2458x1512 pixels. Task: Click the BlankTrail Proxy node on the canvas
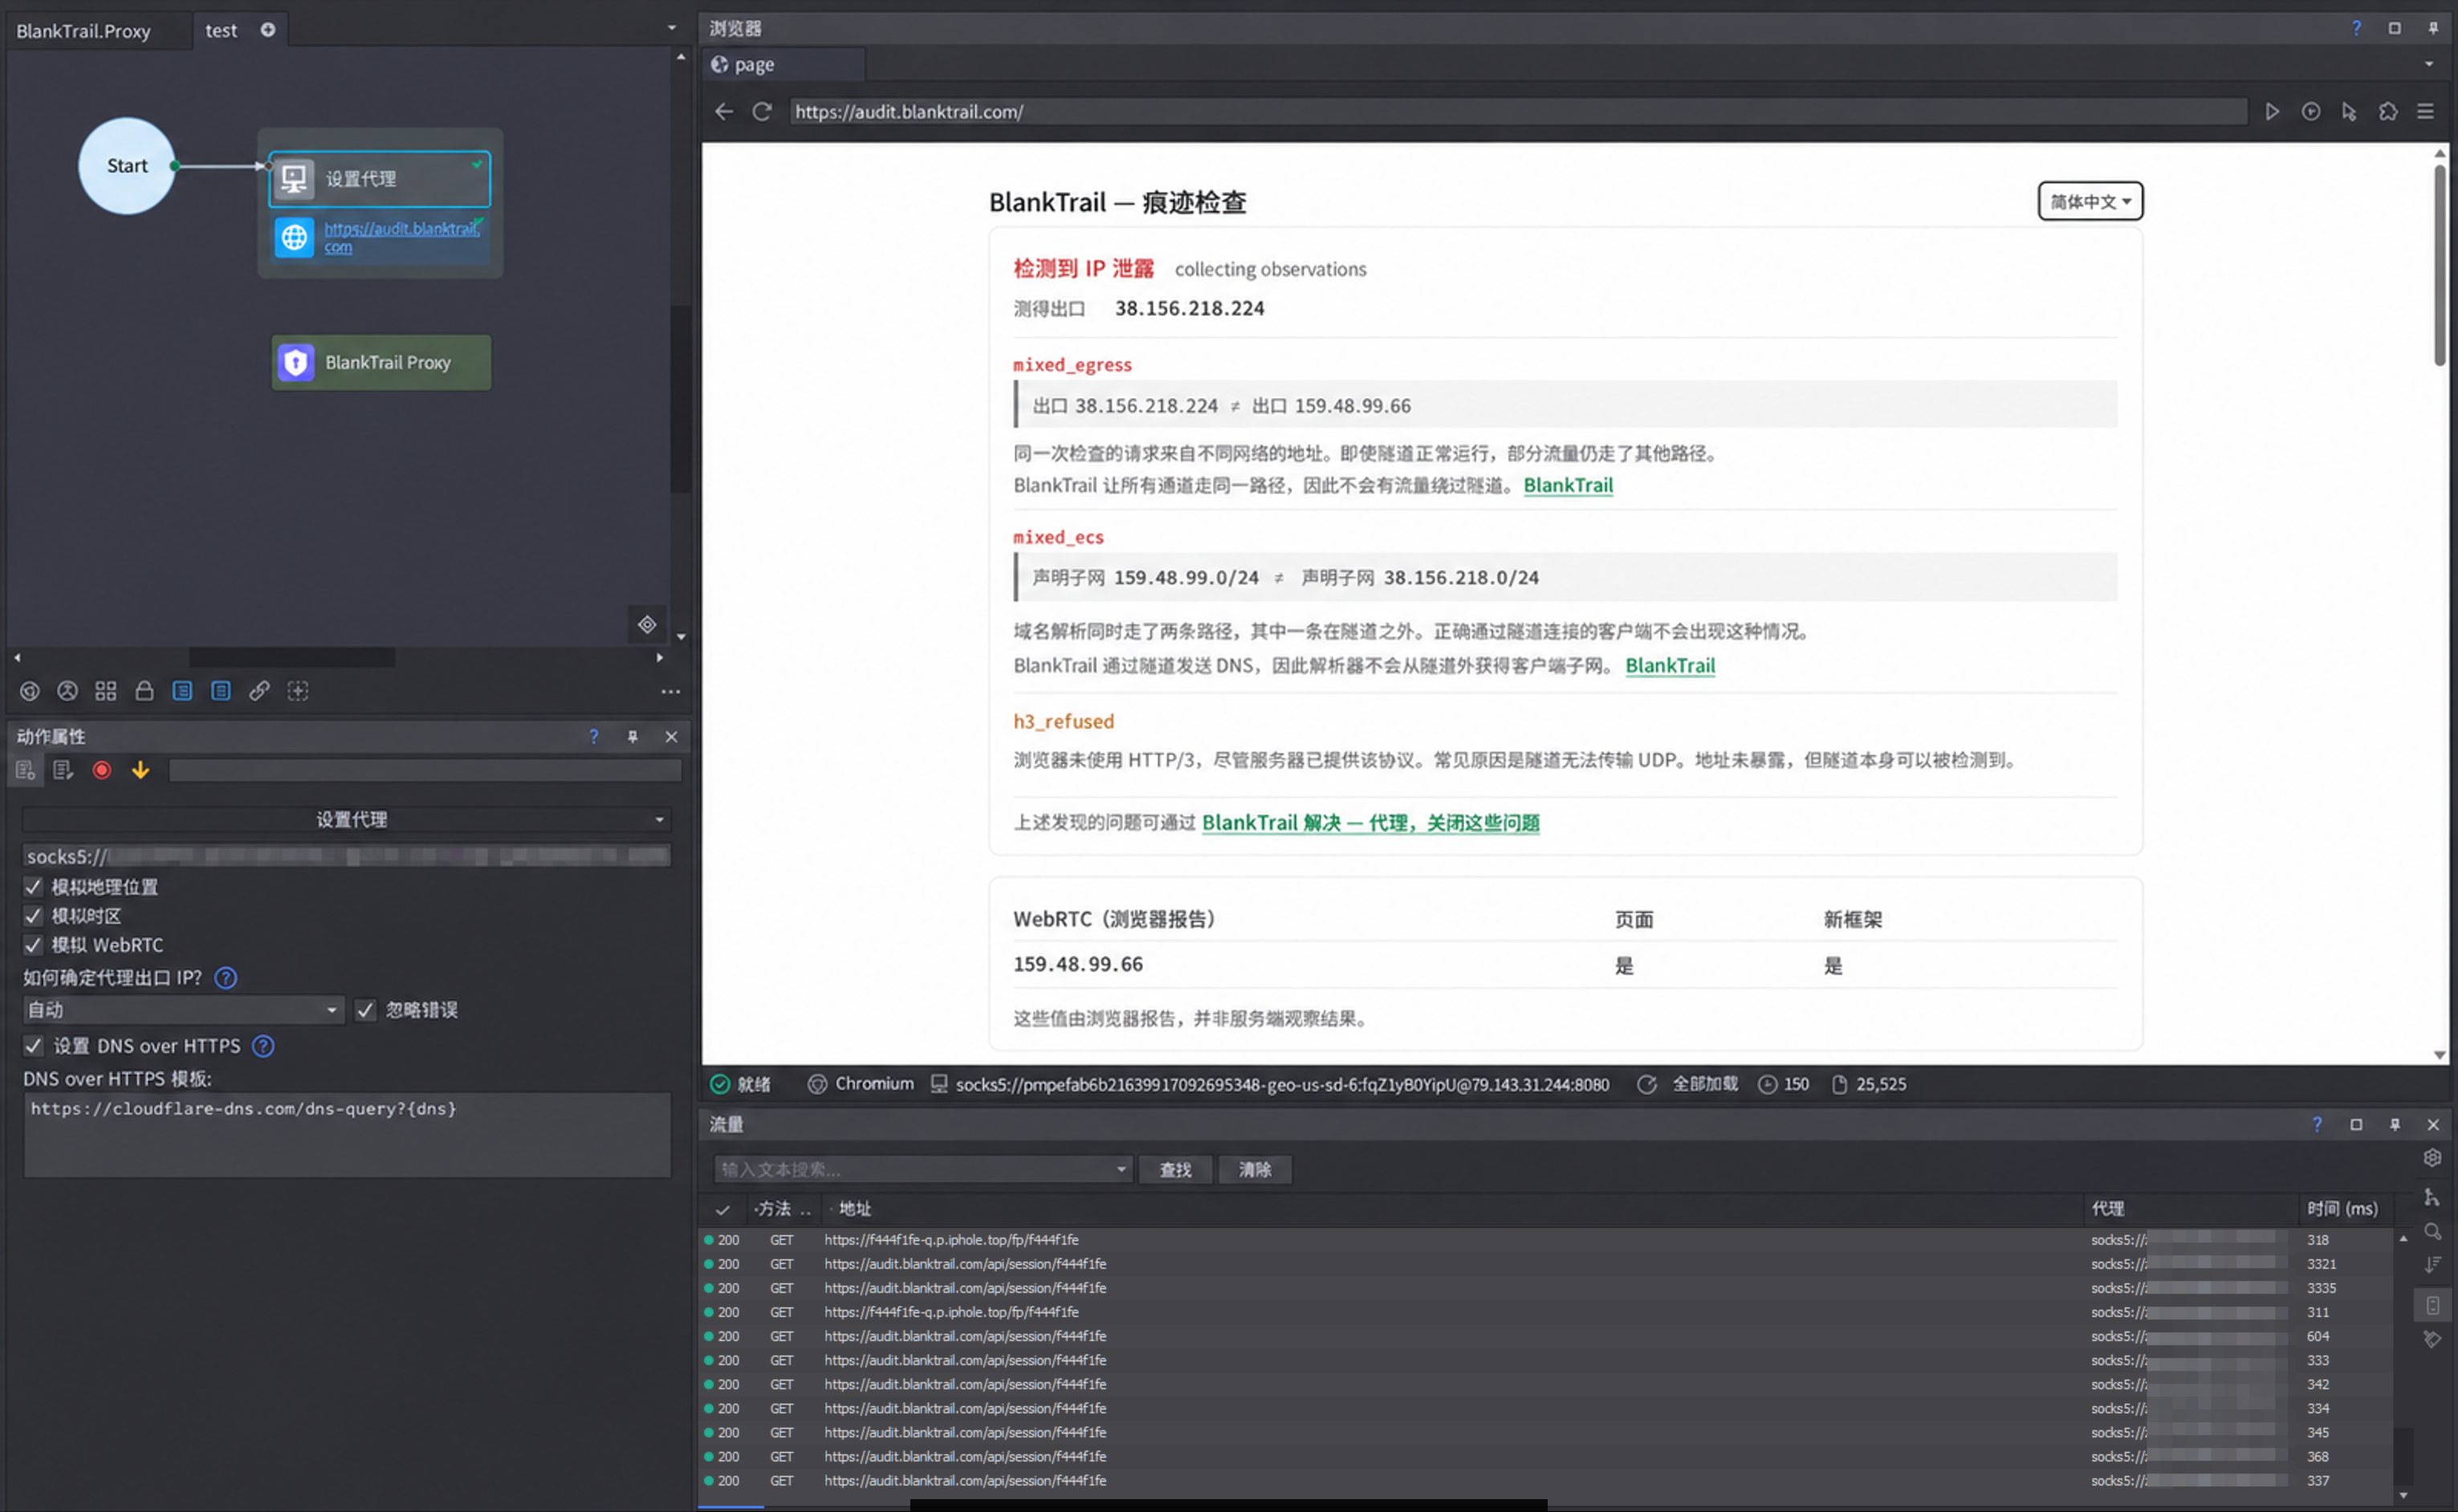pyautogui.click(x=381, y=362)
